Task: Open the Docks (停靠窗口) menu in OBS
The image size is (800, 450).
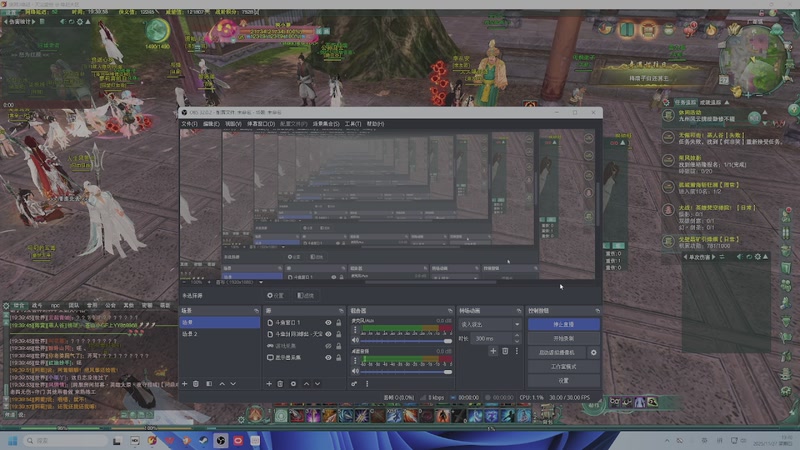Action: (x=261, y=124)
